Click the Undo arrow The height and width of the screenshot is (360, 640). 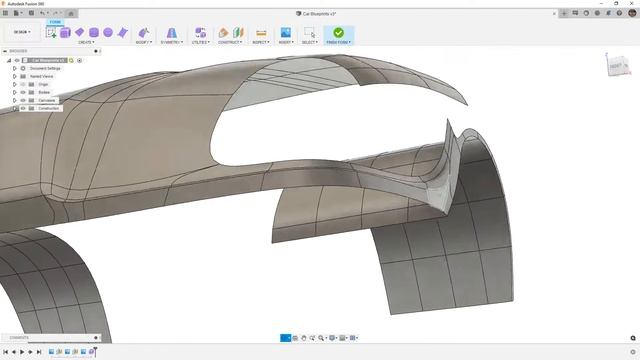(x=42, y=13)
